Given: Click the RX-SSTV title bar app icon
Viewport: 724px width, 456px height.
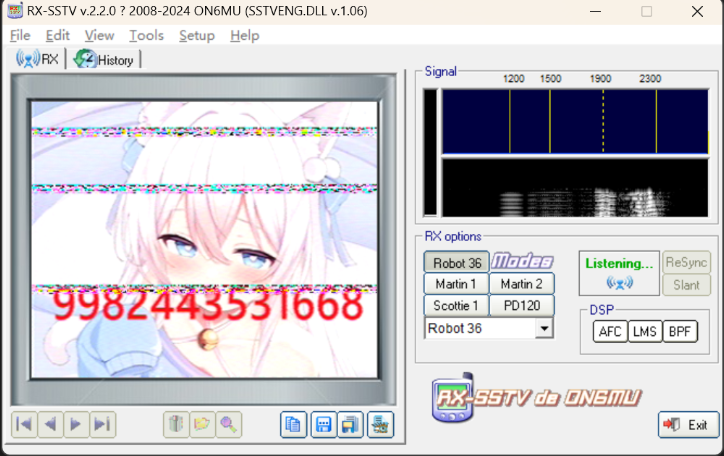Looking at the screenshot, I should (x=15, y=11).
